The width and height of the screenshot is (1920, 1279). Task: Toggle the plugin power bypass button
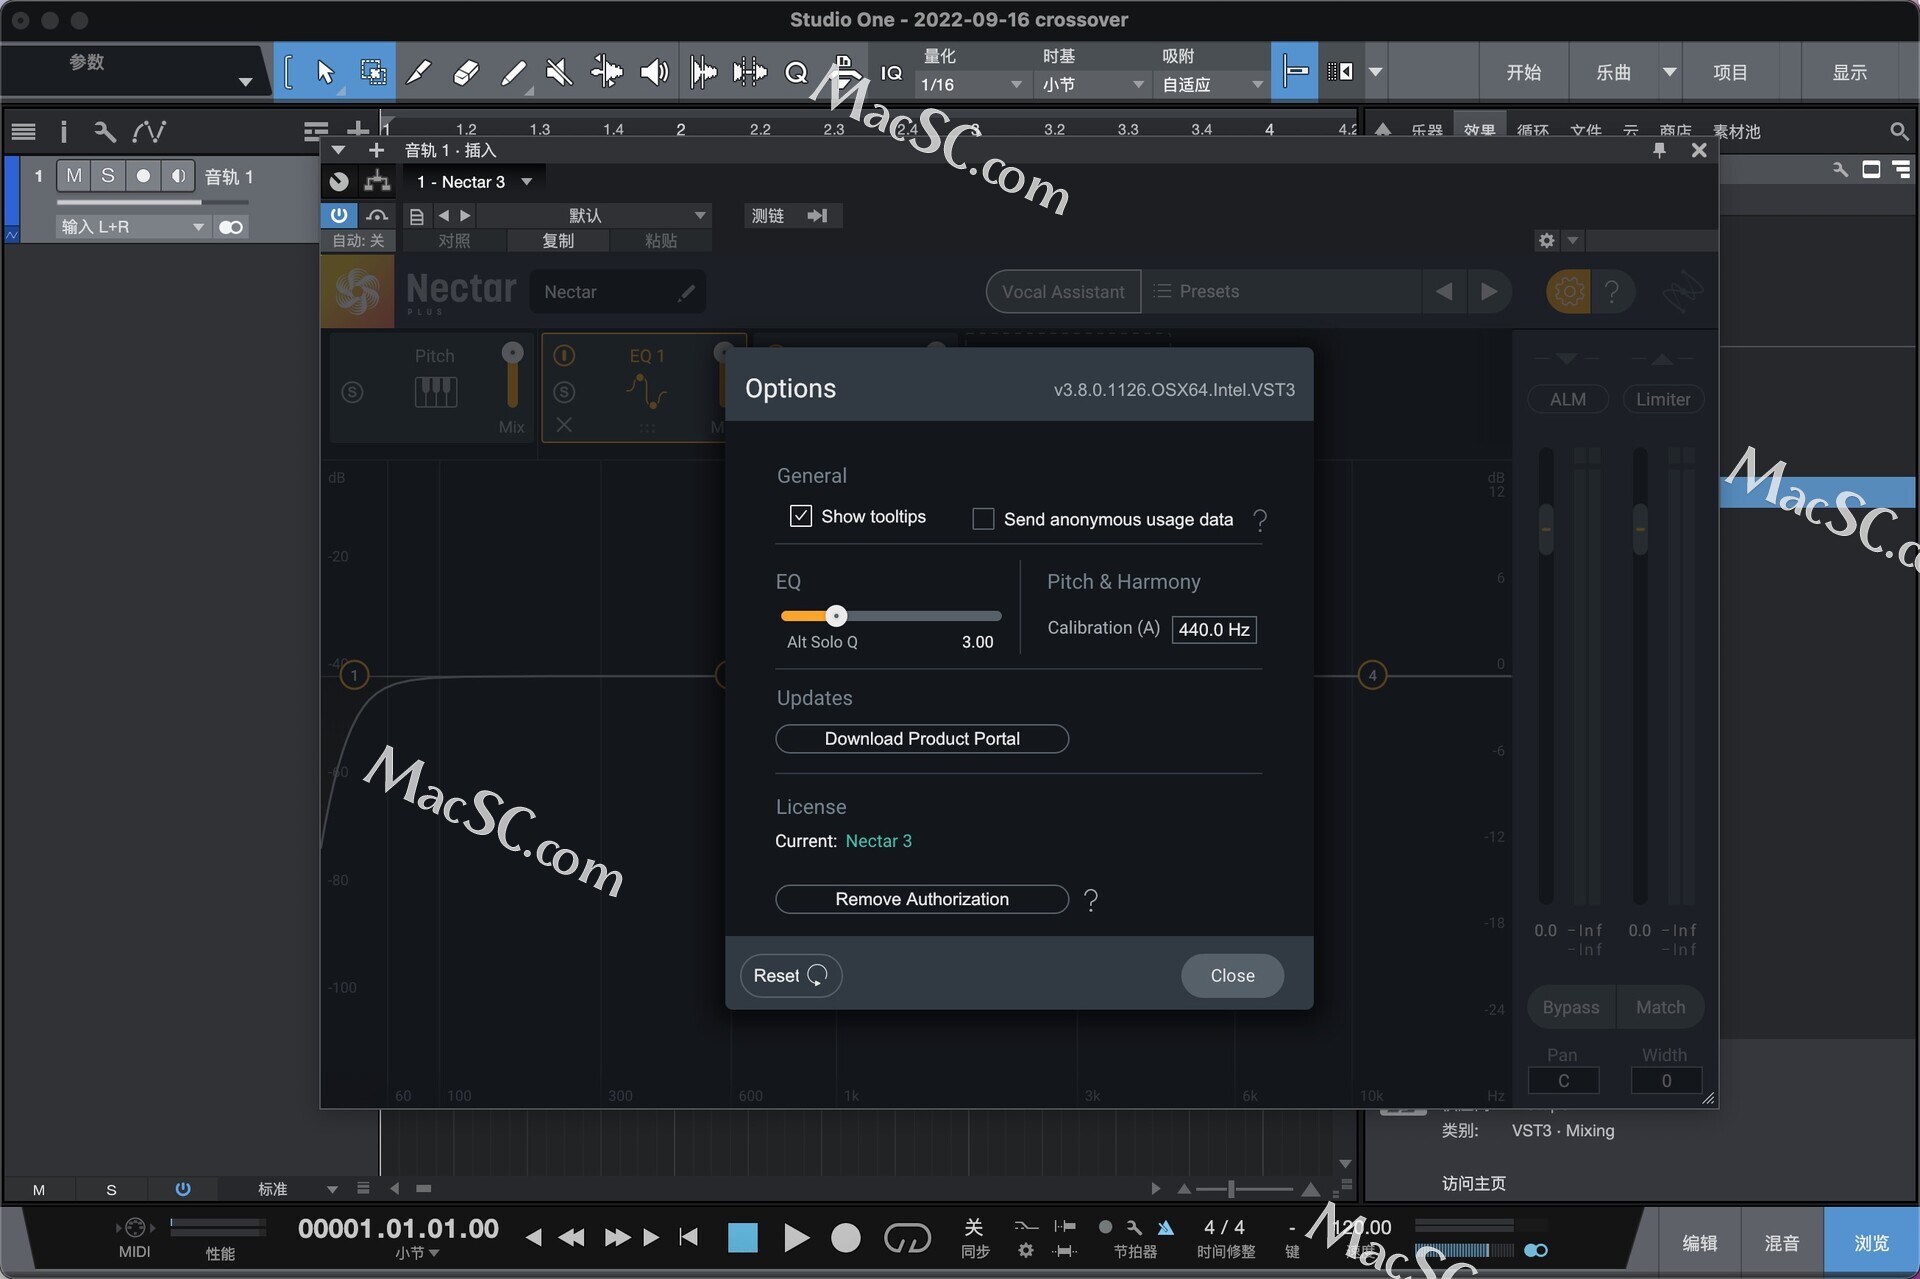click(x=339, y=215)
